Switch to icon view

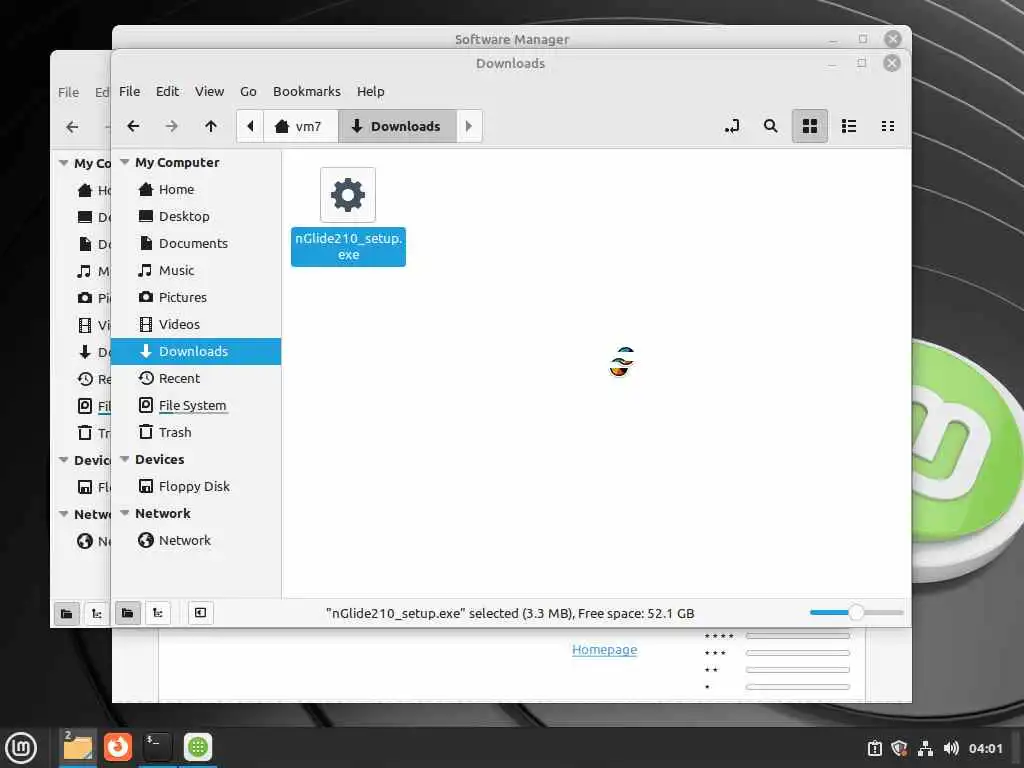click(810, 126)
